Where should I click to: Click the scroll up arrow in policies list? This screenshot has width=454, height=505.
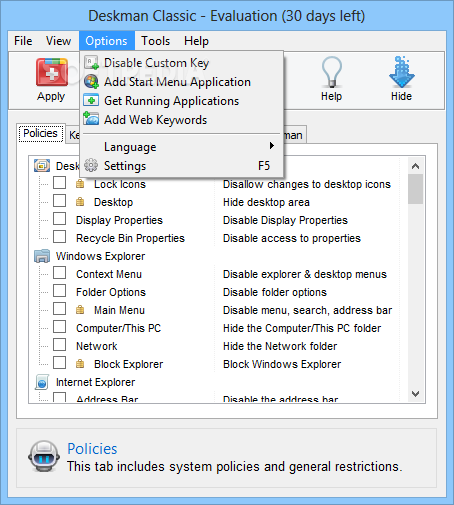pyautogui.click(x=415, y=166)
